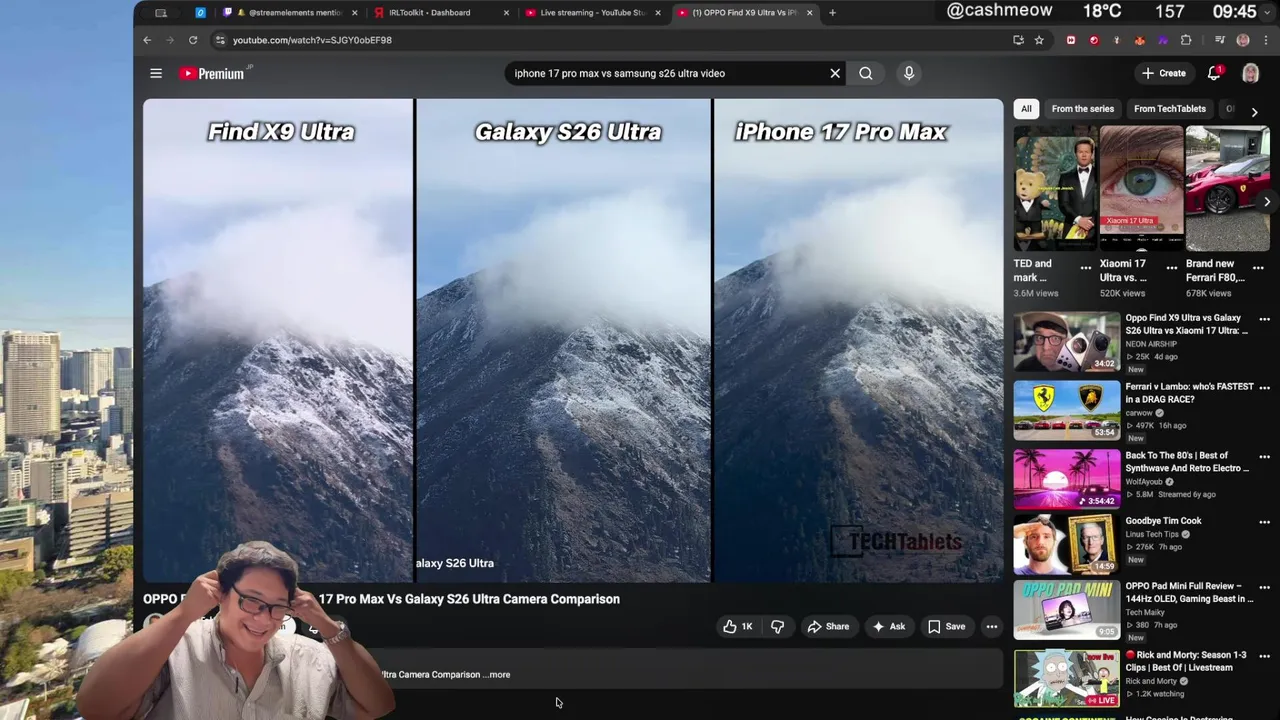1280x720 pixels.
Task: Open Goodbye Tim Cook video
Action: pyautogui.click(x=1163, y=521)
